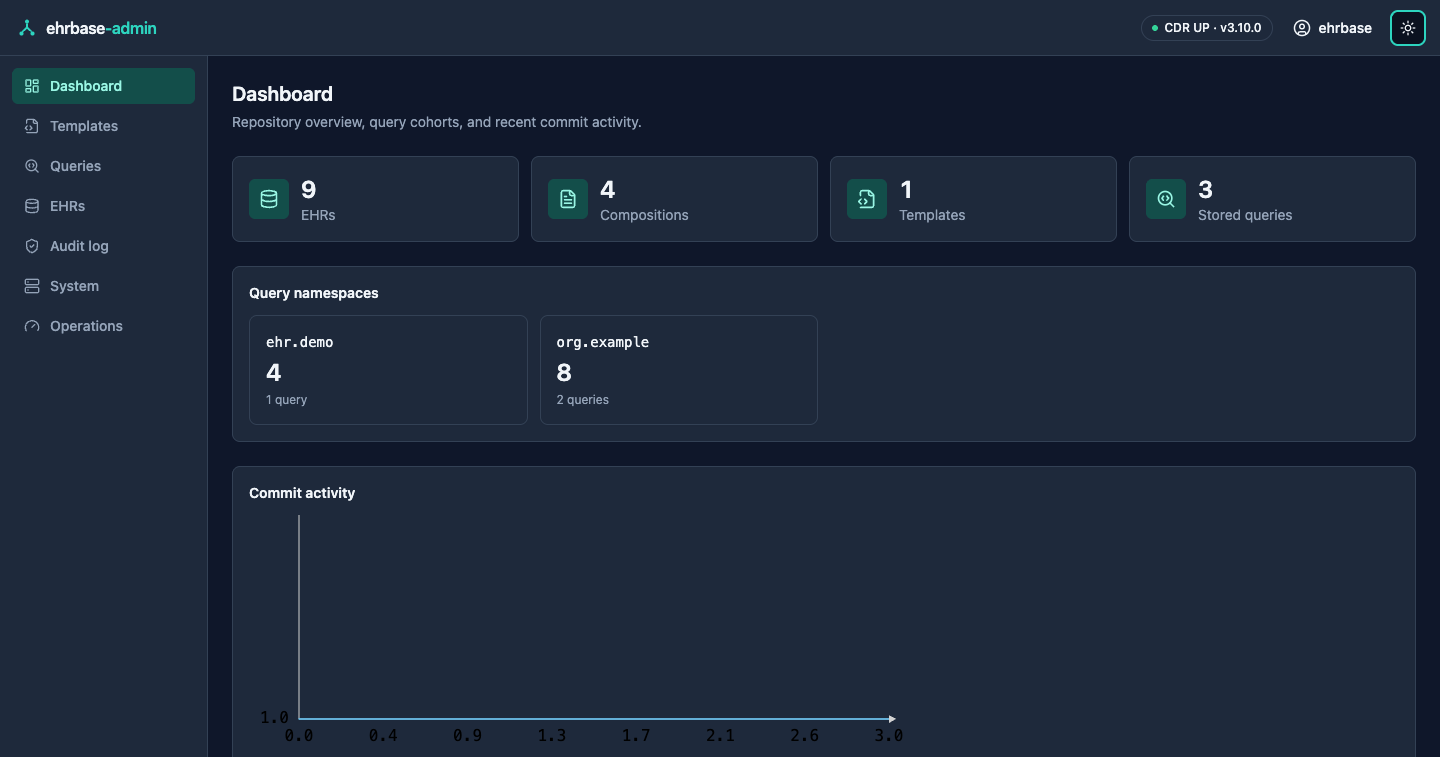The width and height of the screenshot is (1440, 757).
Task: Click the EHRs label on count card
Action: [318, 215]
